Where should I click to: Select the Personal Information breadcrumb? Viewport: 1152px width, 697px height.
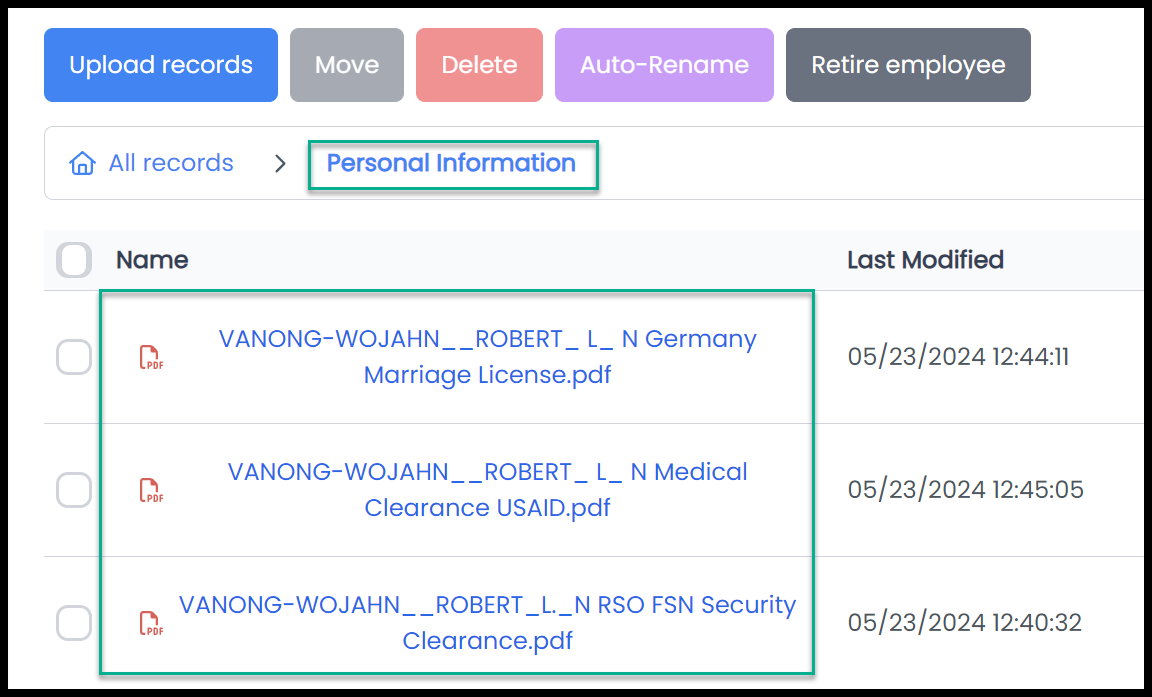(x=451, y=163)
